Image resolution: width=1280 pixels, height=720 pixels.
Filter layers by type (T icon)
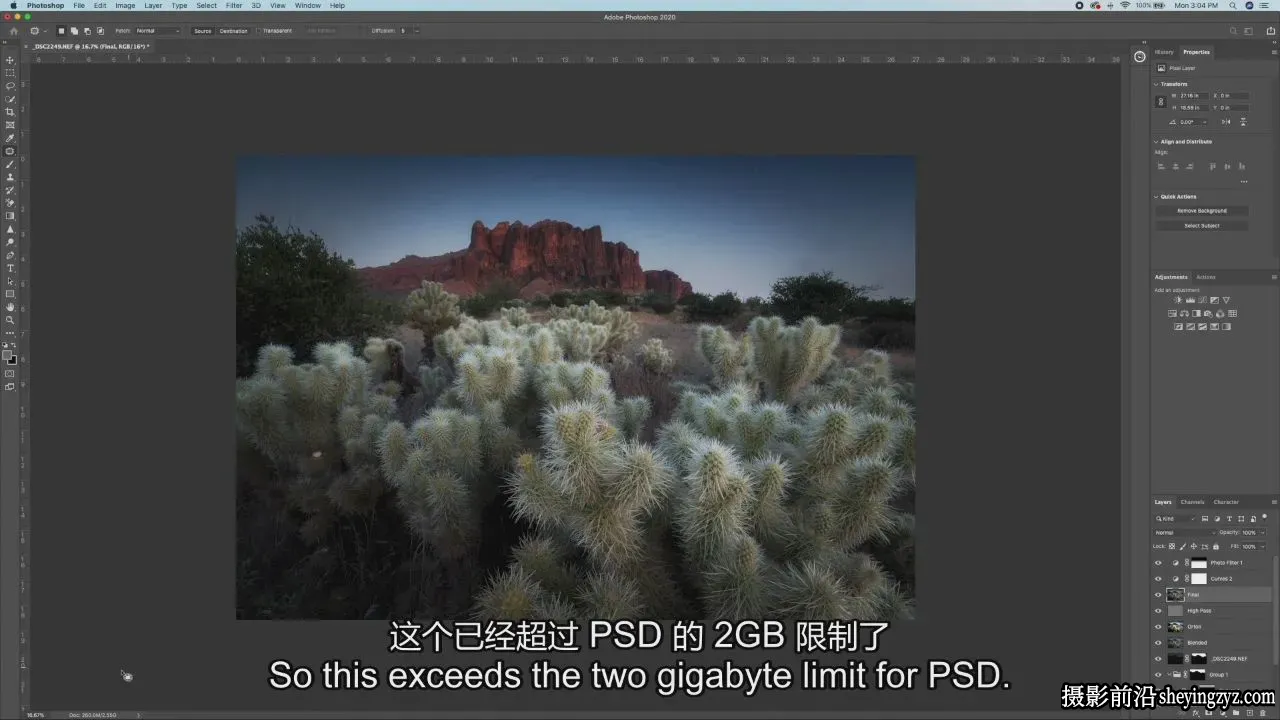point(1230,519)
